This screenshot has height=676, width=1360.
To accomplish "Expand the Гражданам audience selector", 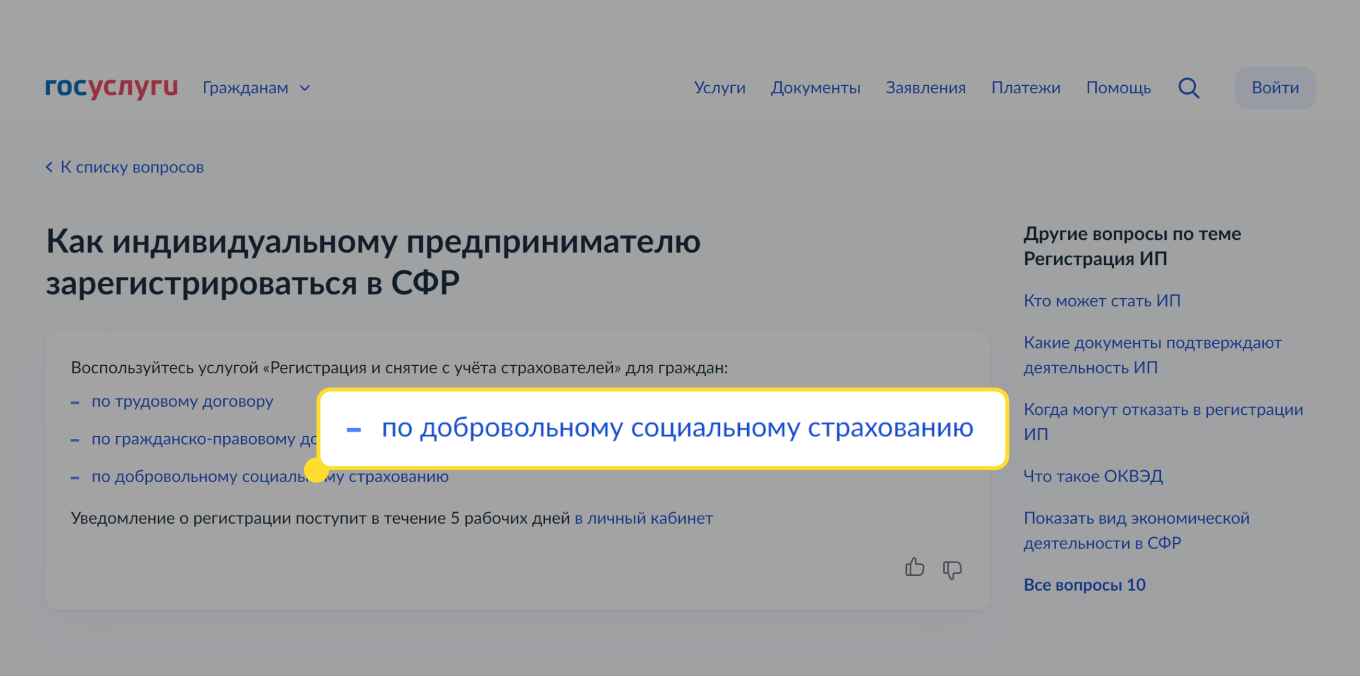I will click(x=245, y=88).
